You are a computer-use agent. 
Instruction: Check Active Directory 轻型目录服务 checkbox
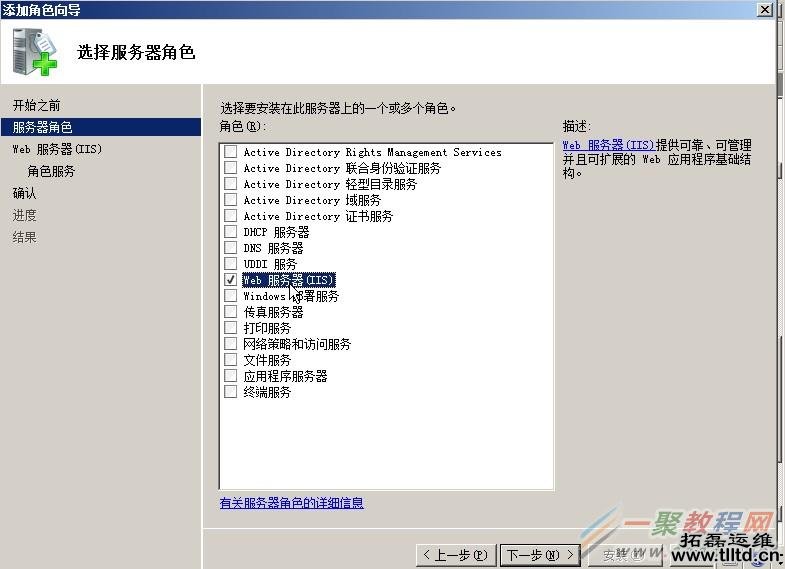(230, 184)
